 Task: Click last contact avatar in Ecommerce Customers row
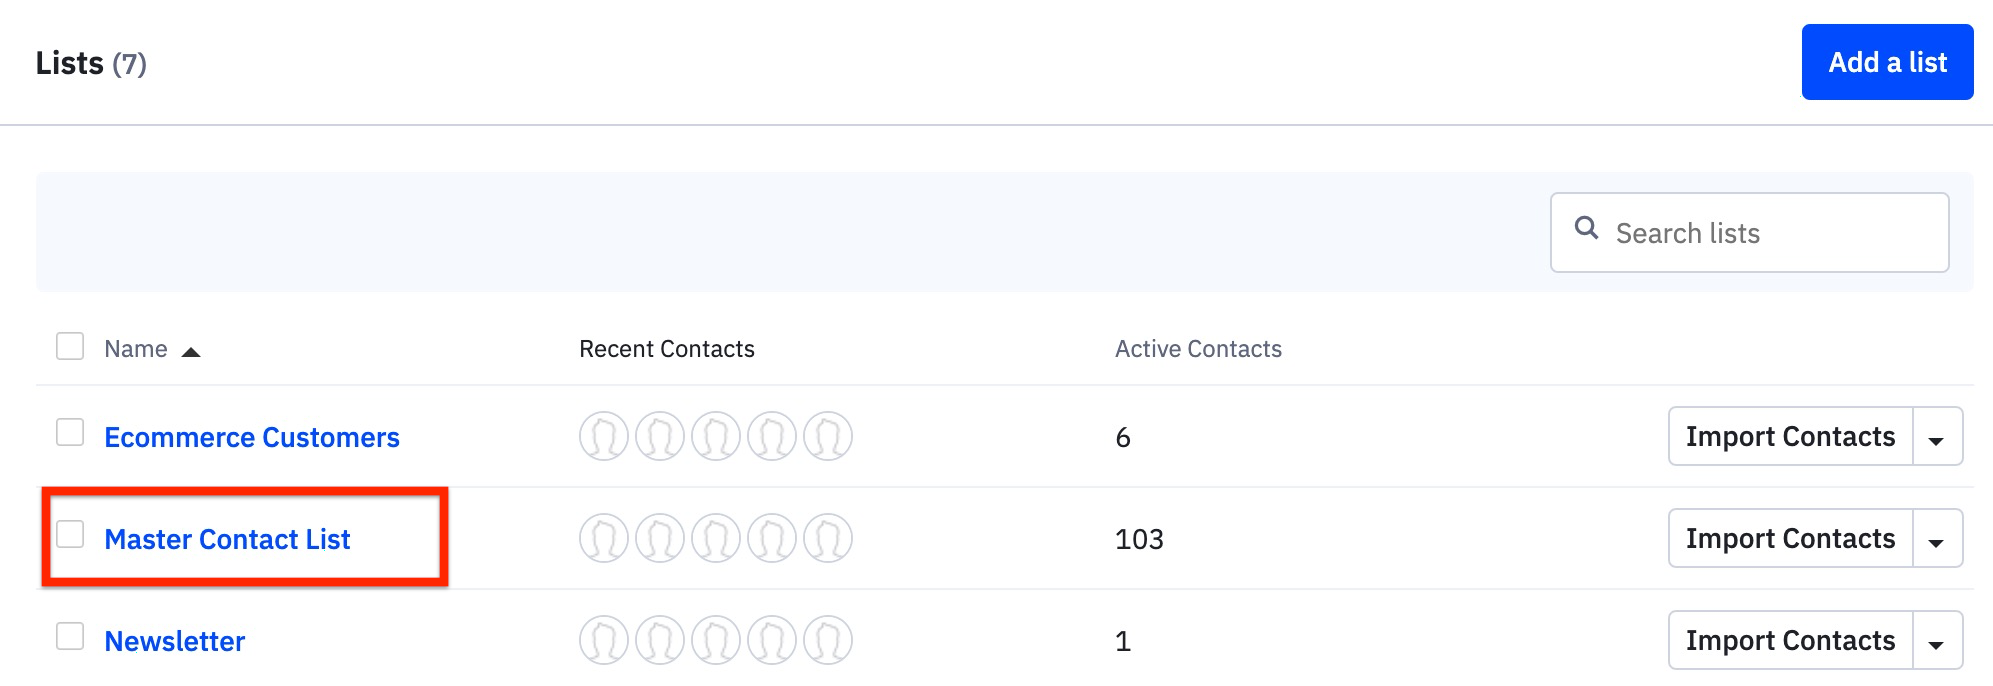coord(828,437)
